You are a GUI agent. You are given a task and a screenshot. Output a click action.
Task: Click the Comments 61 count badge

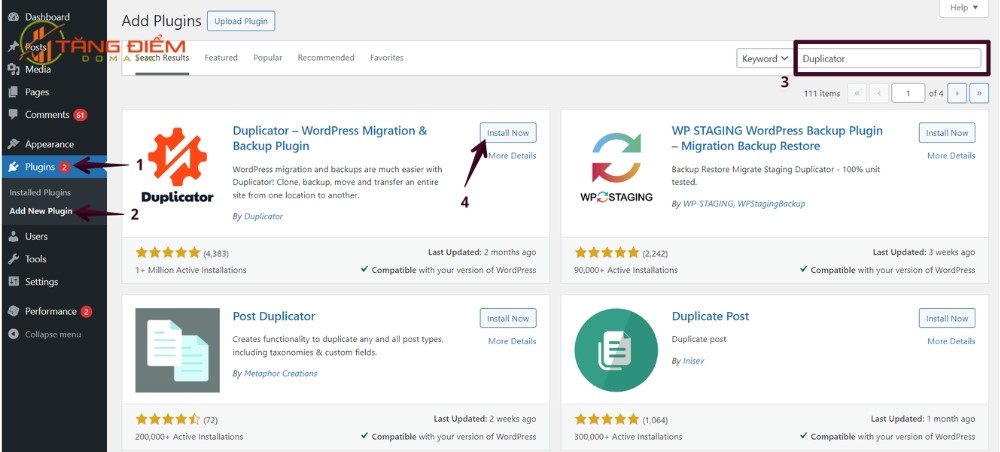[80, 115]
